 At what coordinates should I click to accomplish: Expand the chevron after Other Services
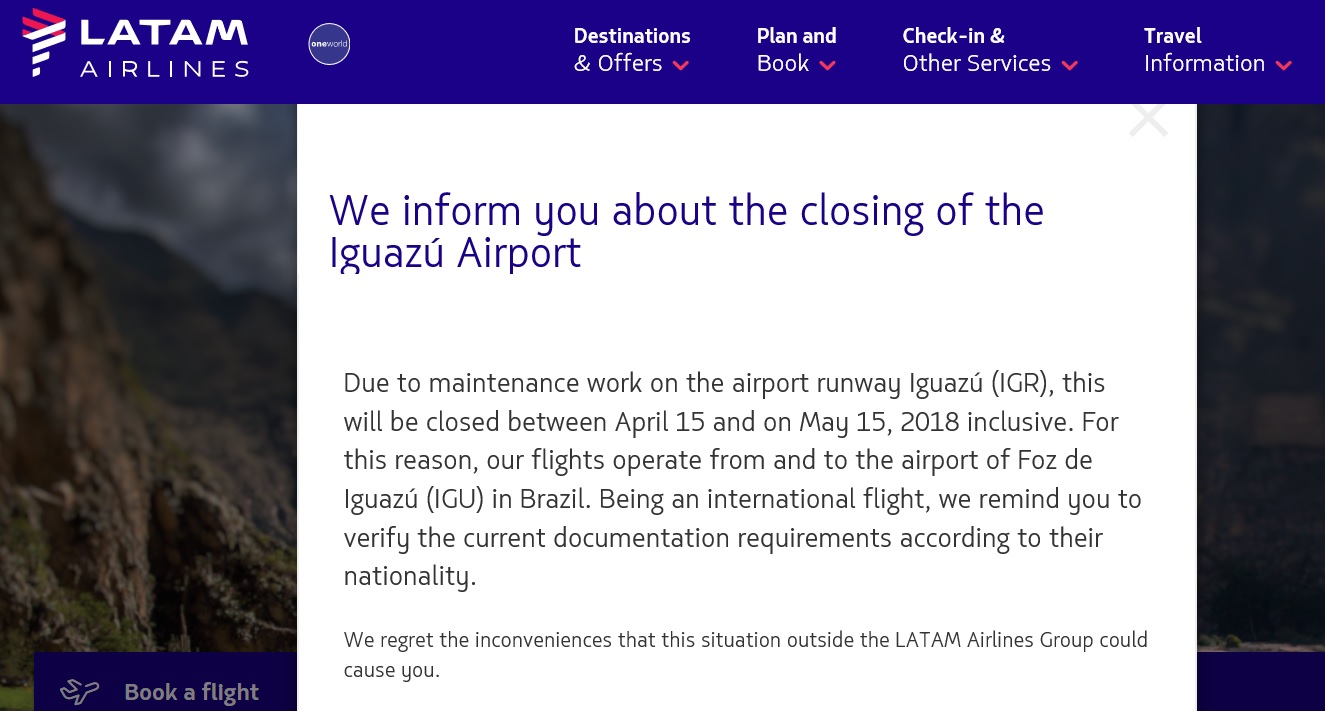[x=1069, y=66]
